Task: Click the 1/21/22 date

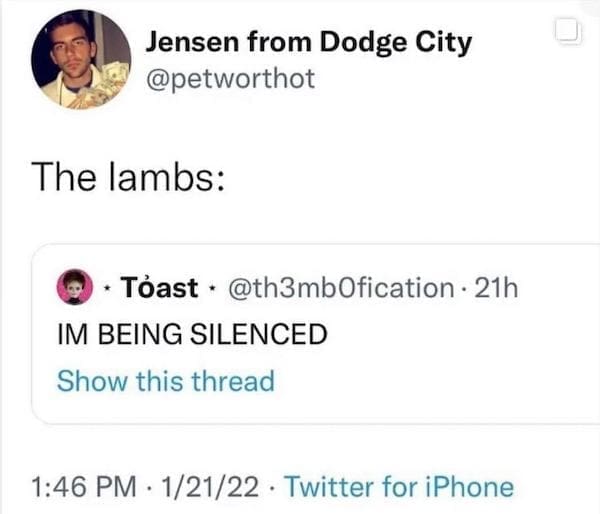Action: tap(210, 487)
